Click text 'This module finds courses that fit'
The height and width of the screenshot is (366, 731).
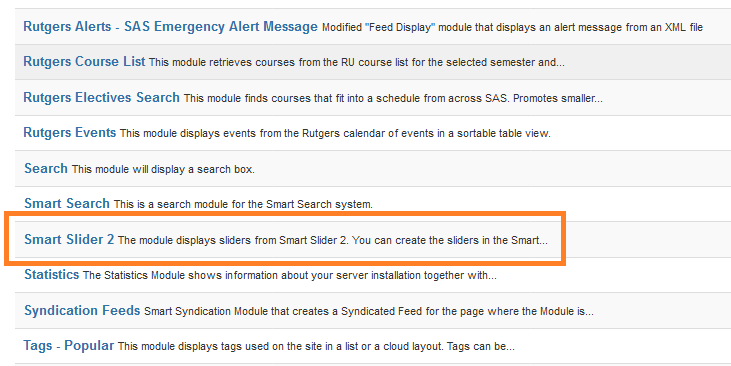coord(266,98)
